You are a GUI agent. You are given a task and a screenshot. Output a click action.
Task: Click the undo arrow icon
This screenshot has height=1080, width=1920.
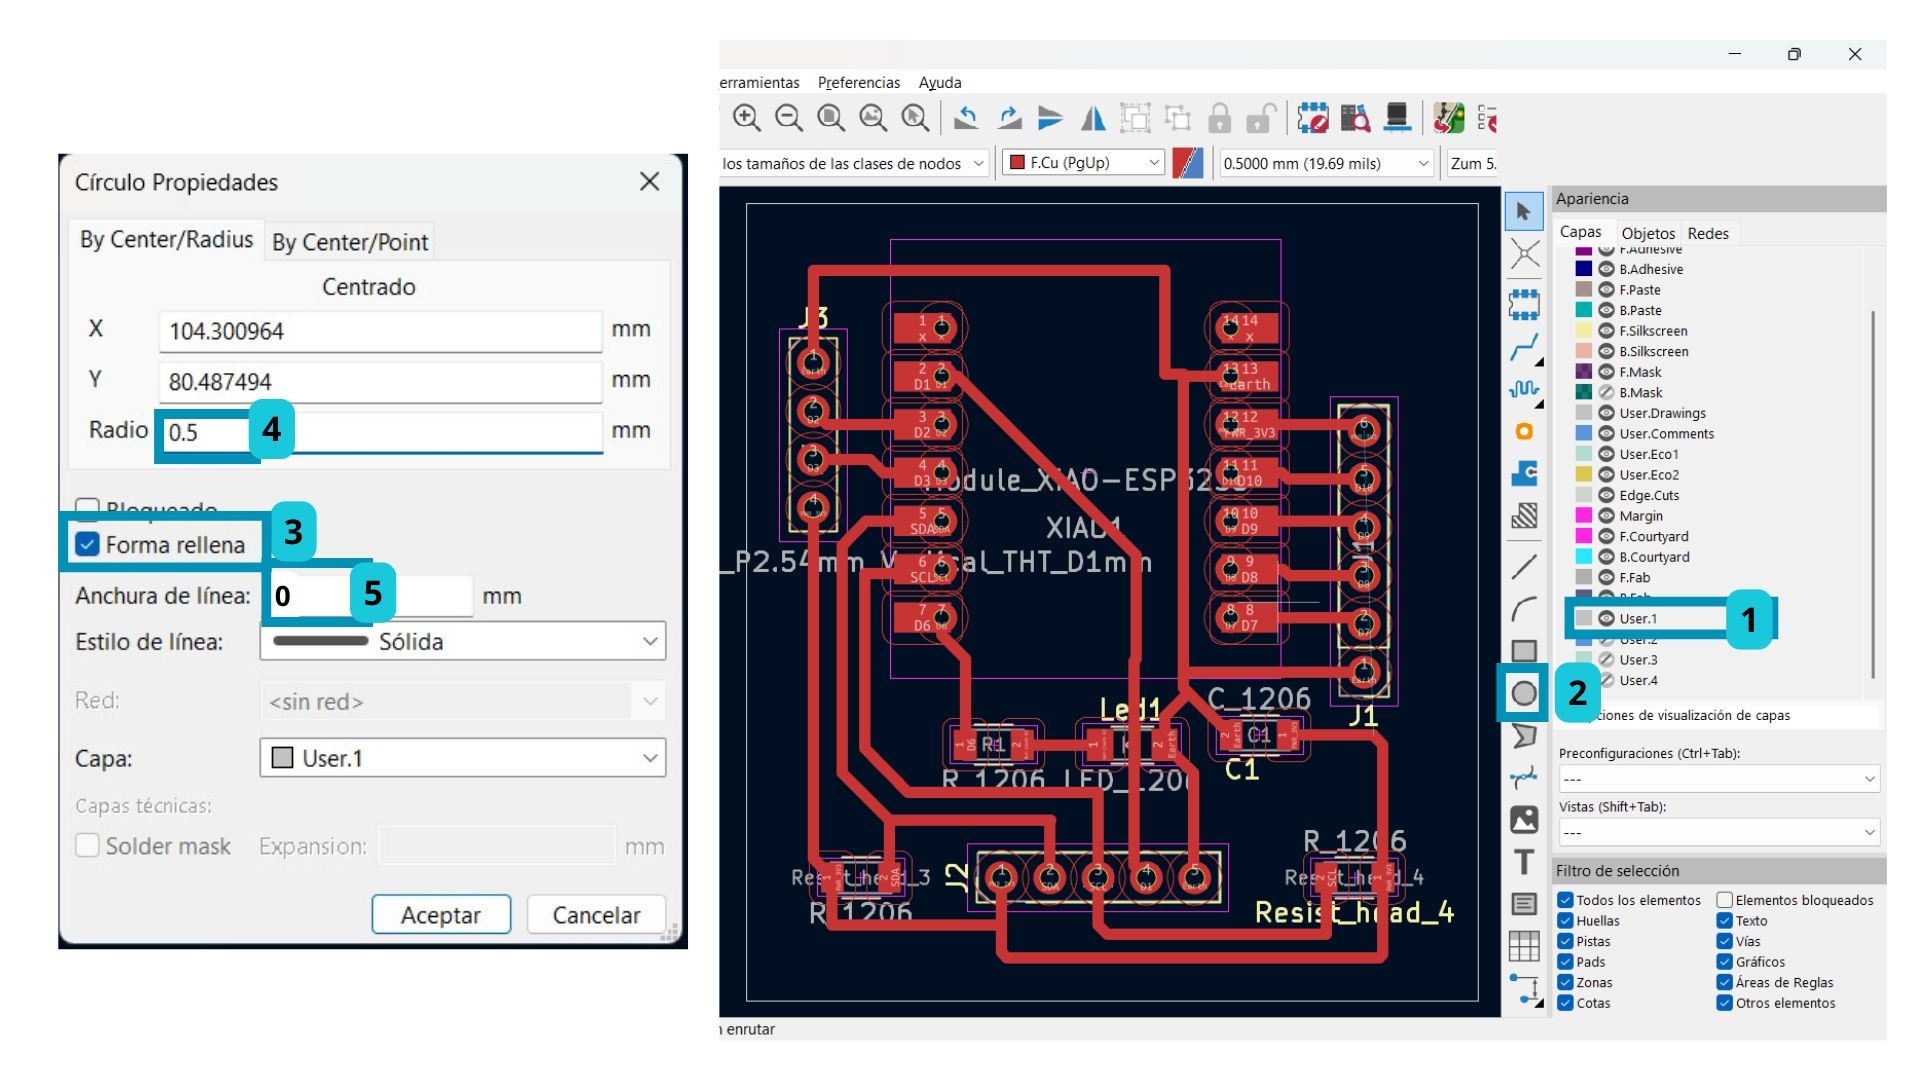tap(966, 118)
